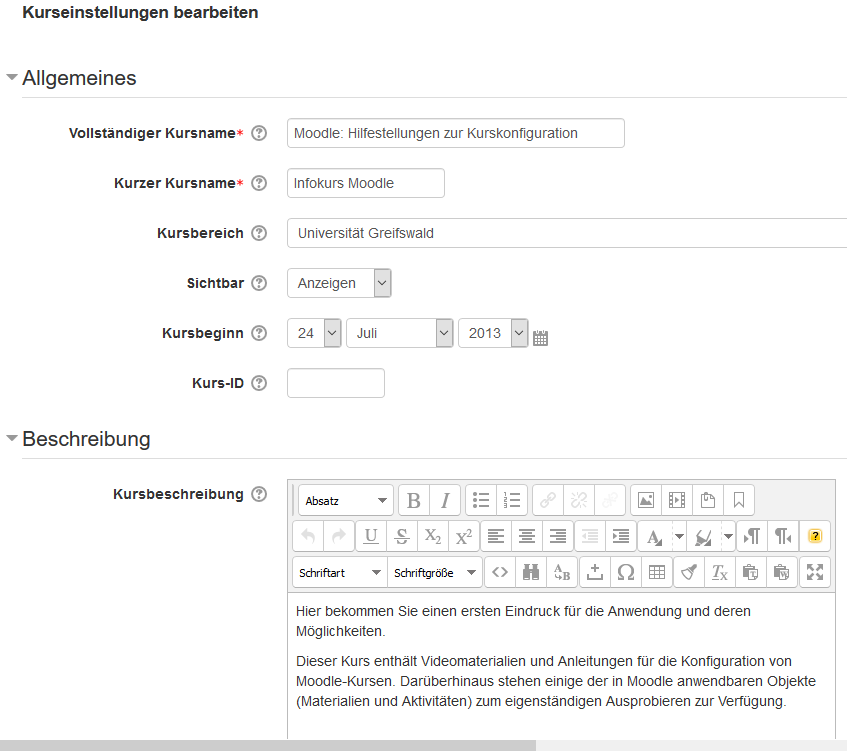Open the calendar picker next to Kursbeginn
The width and height of the screenshot is (847, 751).
[540, 338]
